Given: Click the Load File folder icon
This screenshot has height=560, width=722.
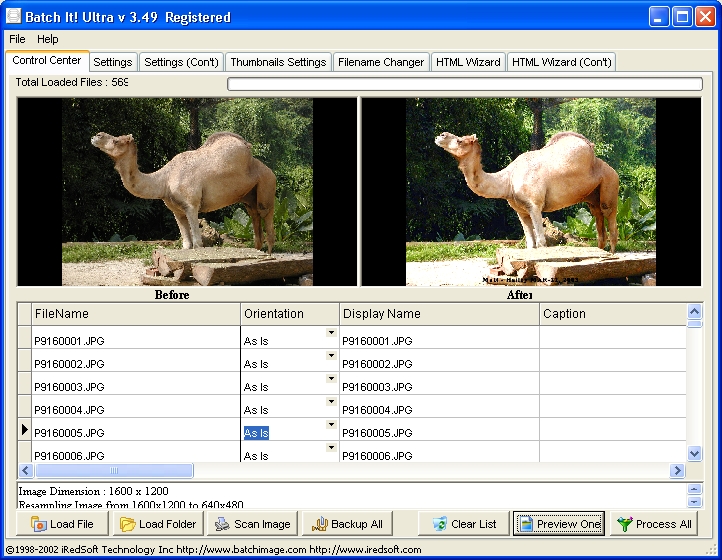Looking at the screenshot, I should pyautogui.click(x=39, y=524).
